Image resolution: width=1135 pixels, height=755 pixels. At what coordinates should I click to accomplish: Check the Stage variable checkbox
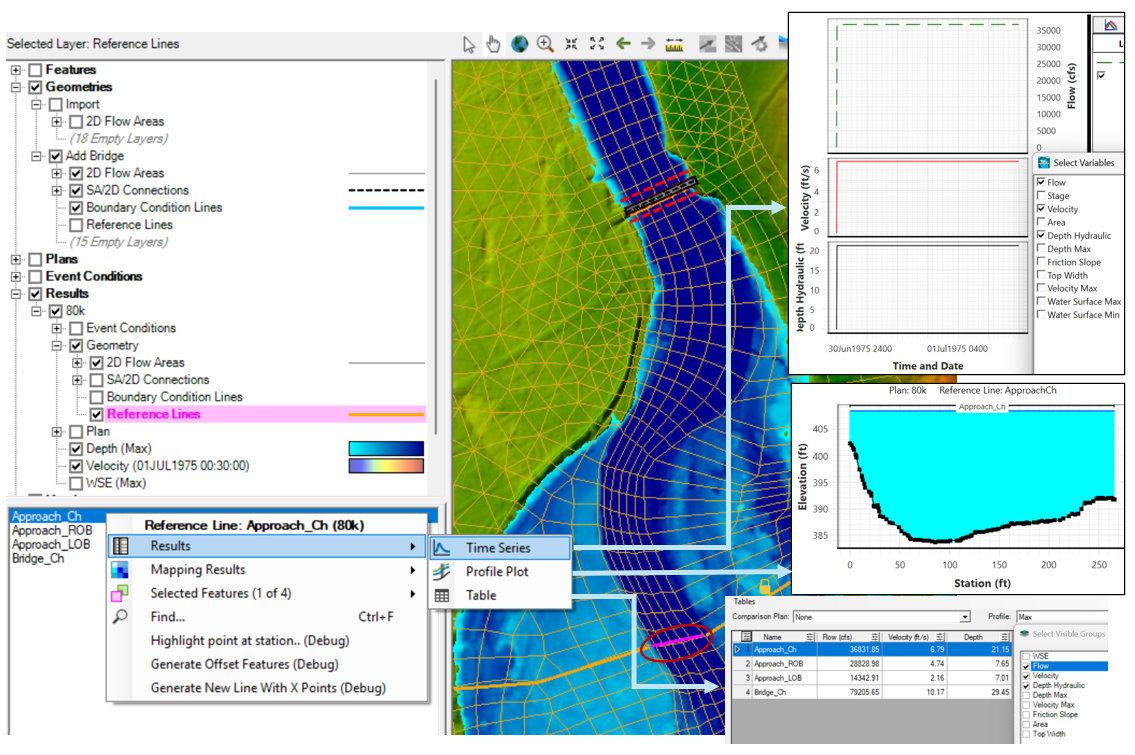[1042, 196]
